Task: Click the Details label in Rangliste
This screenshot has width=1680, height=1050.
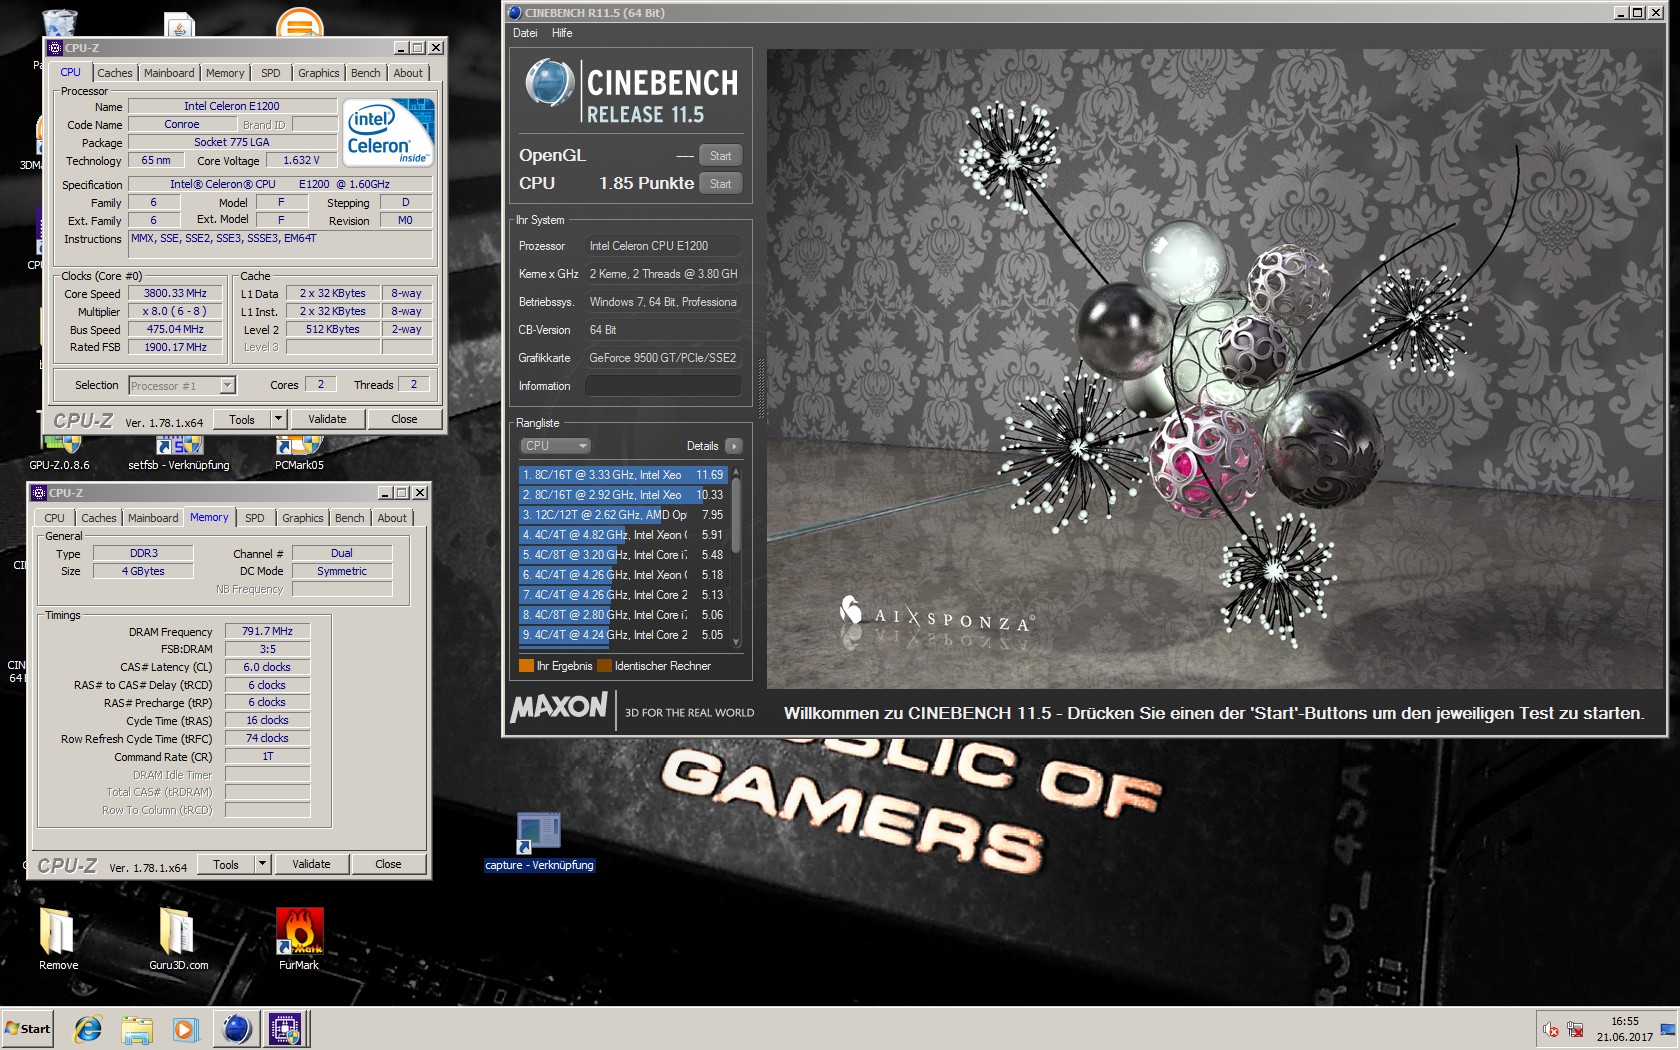Action: (702, 446)
